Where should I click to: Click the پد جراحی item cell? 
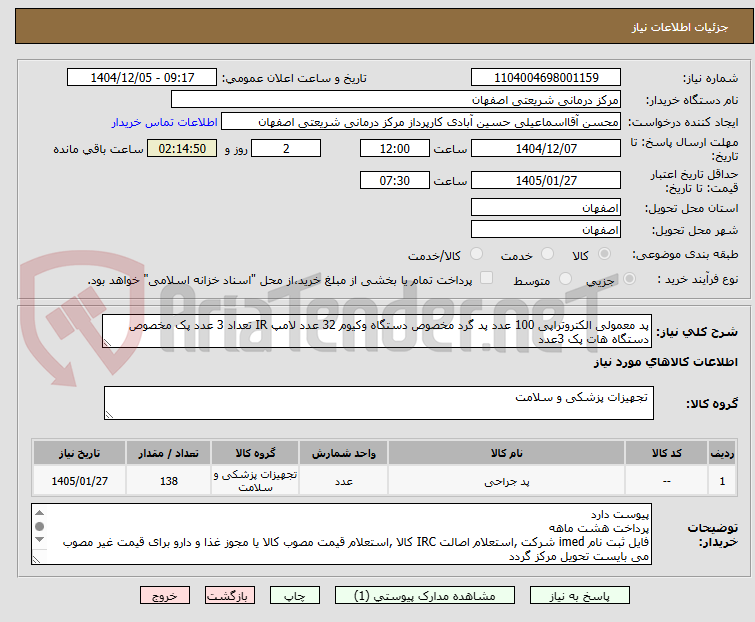point(507,481)
